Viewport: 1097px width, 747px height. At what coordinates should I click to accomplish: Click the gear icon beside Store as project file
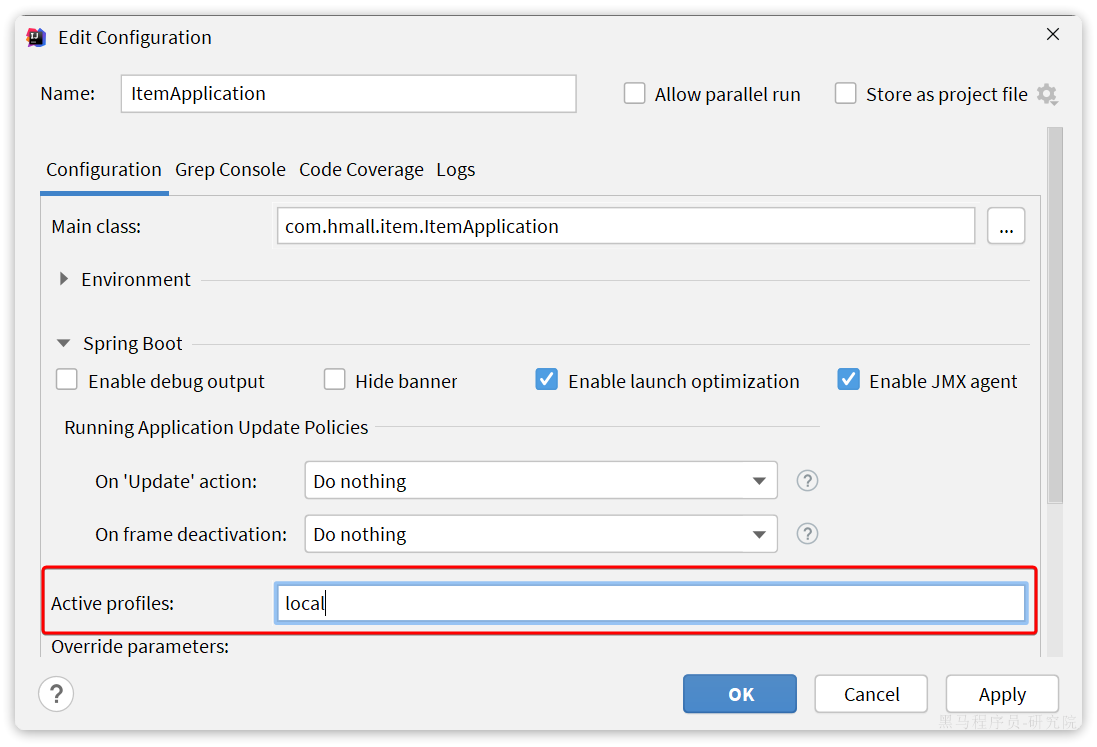click(1046, 94)
